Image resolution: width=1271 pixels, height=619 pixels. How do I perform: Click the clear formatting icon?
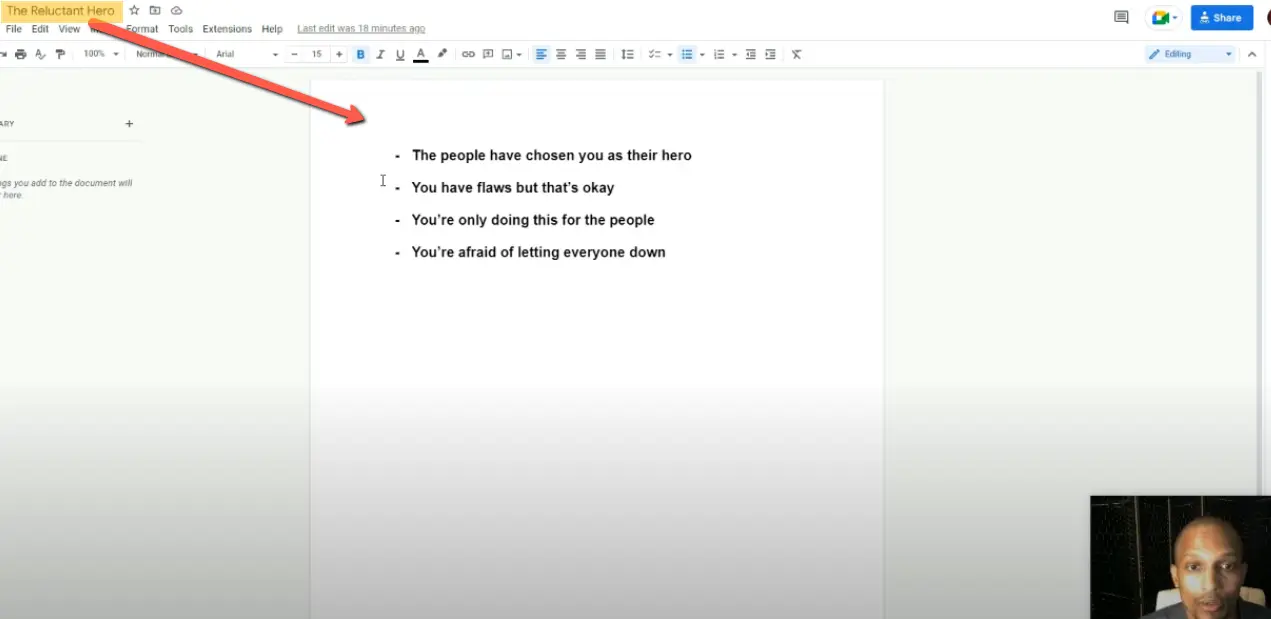click(796, 54)
